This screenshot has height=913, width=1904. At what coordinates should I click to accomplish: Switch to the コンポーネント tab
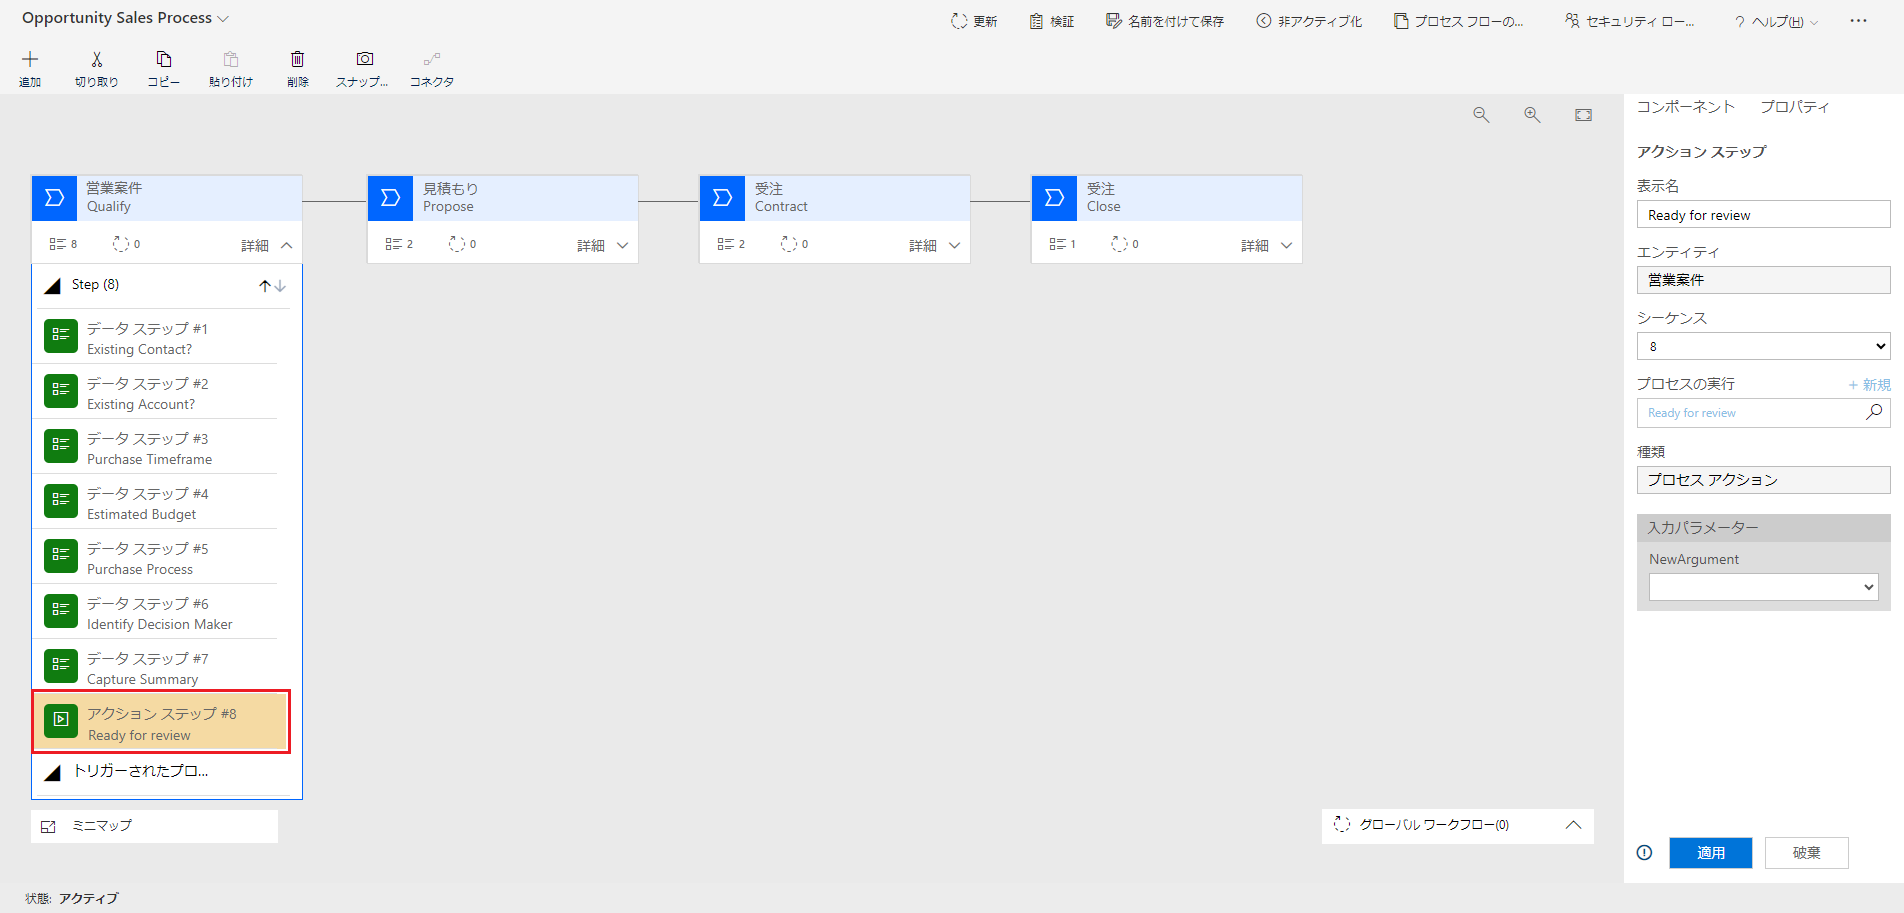point(1685,107)
